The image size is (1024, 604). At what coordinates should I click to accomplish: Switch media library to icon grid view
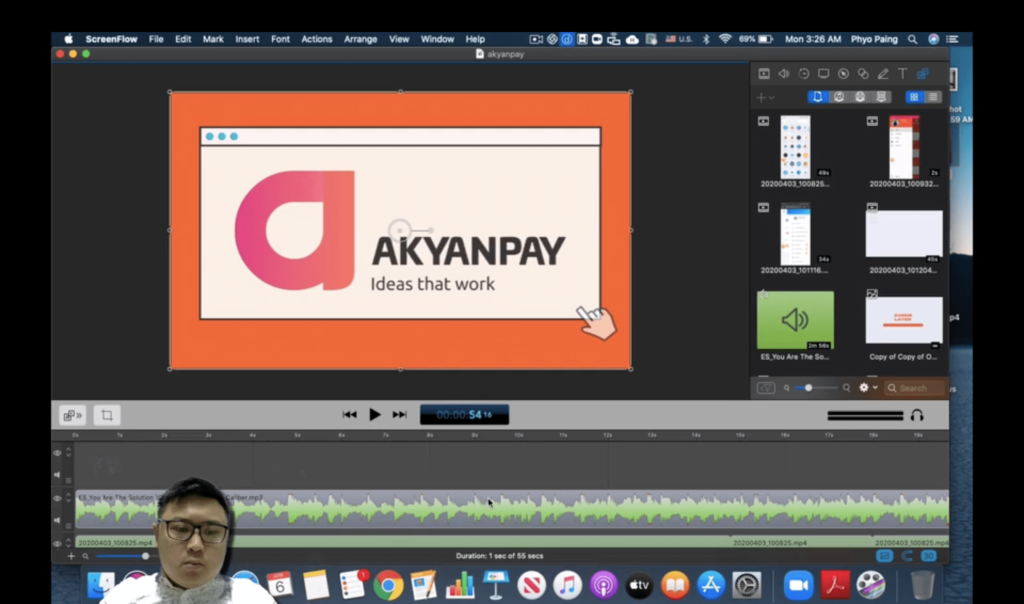pos(914,97)
